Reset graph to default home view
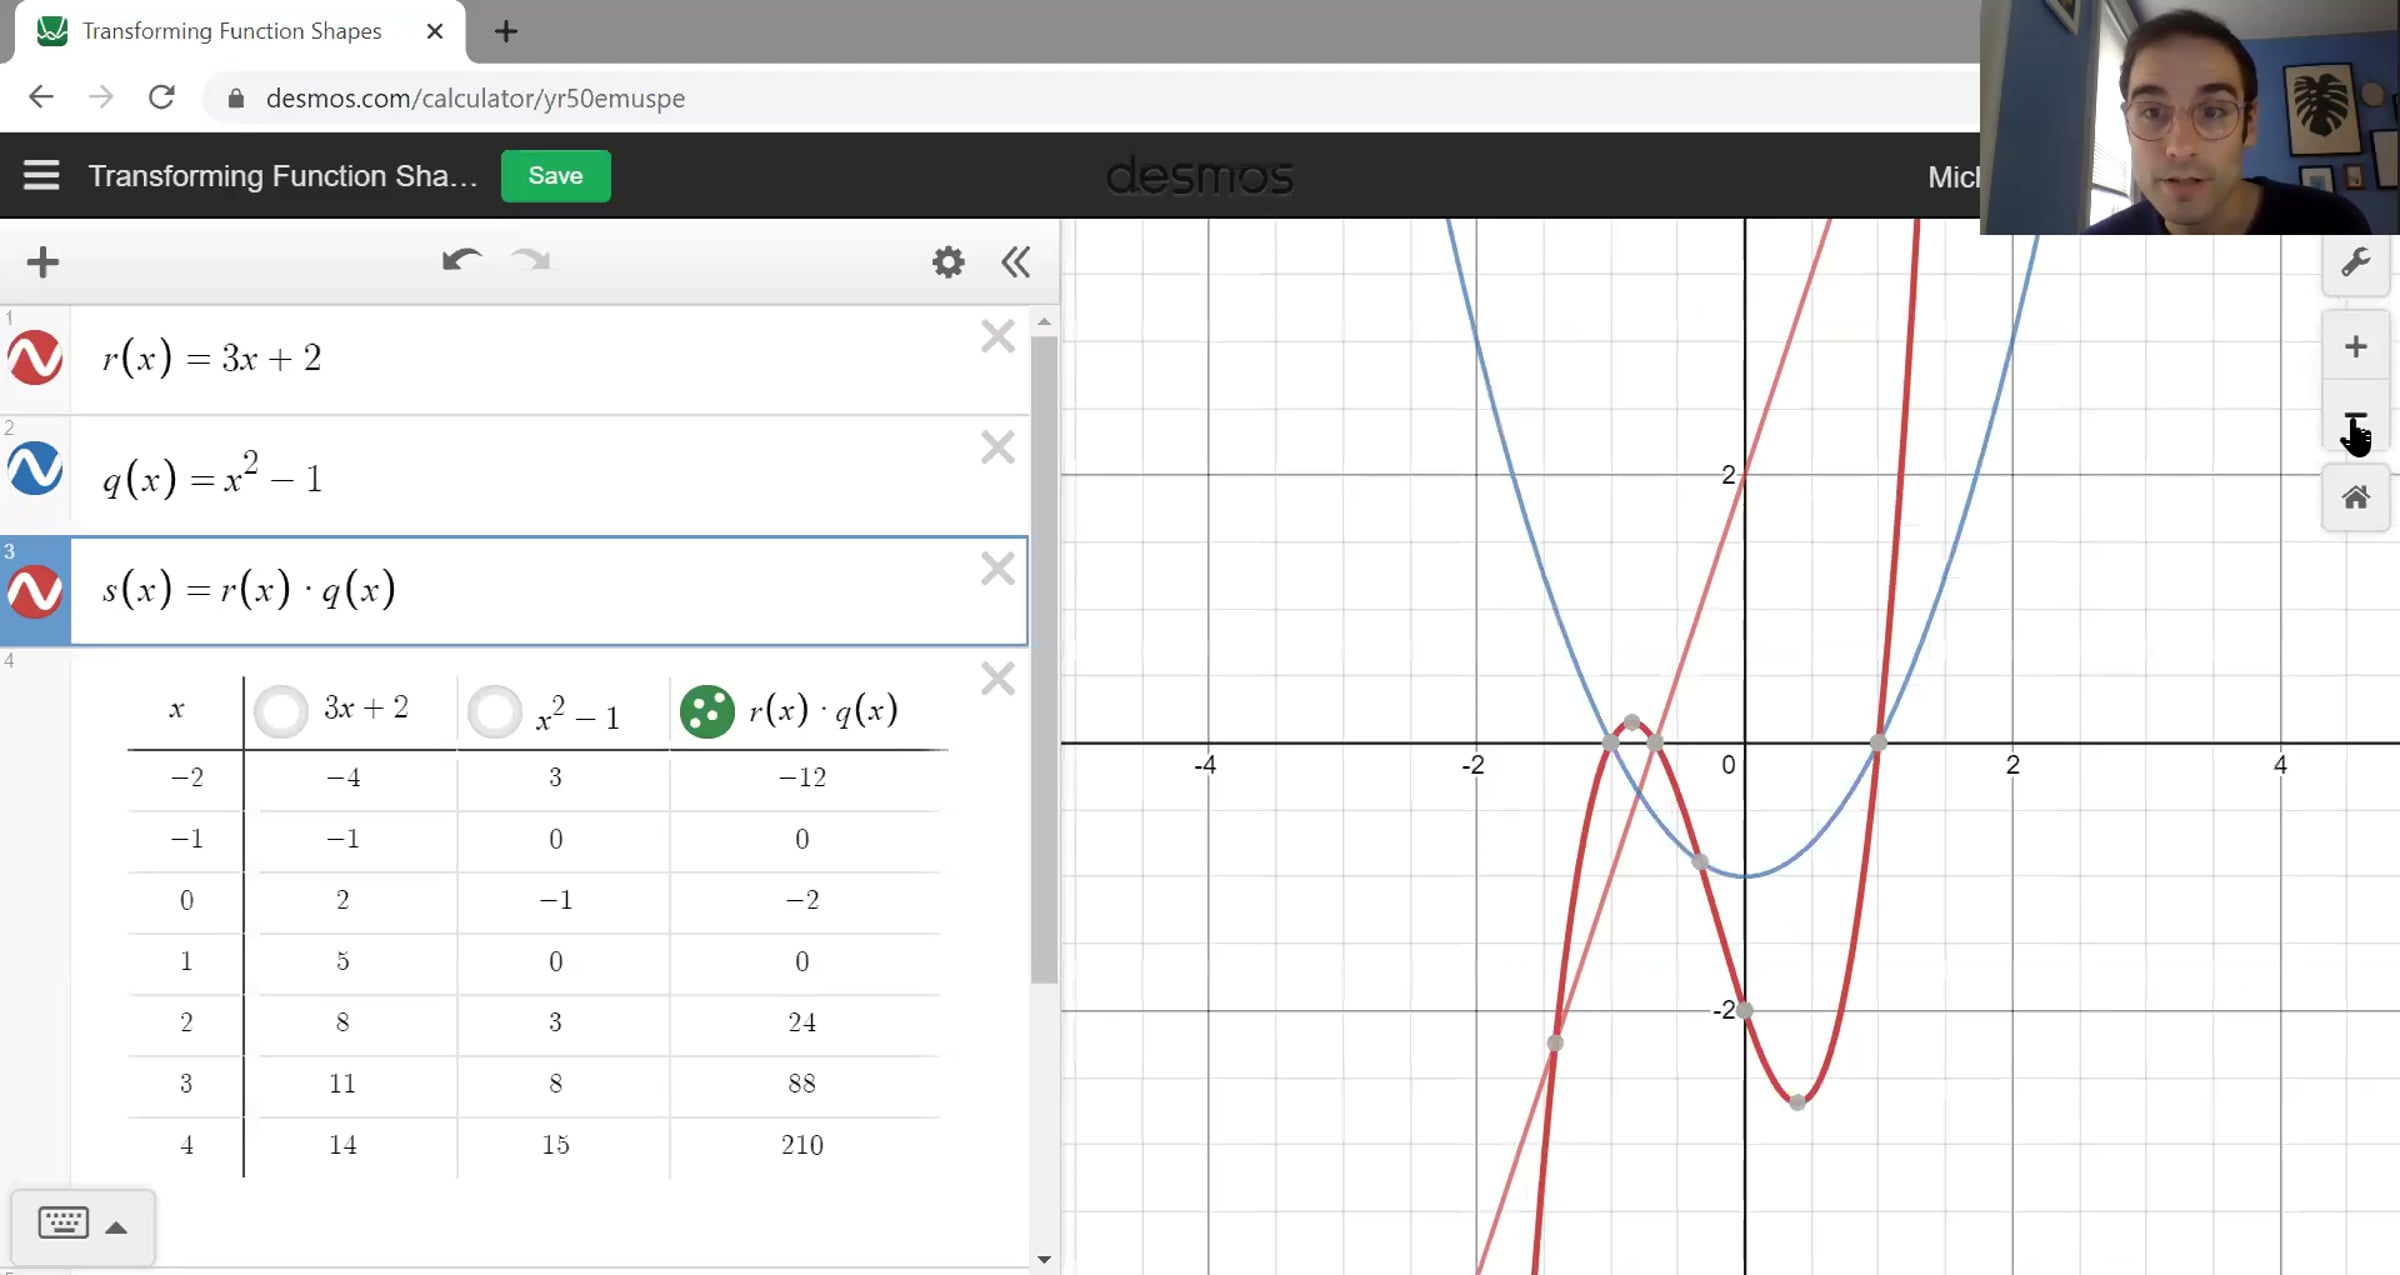 2355,497
